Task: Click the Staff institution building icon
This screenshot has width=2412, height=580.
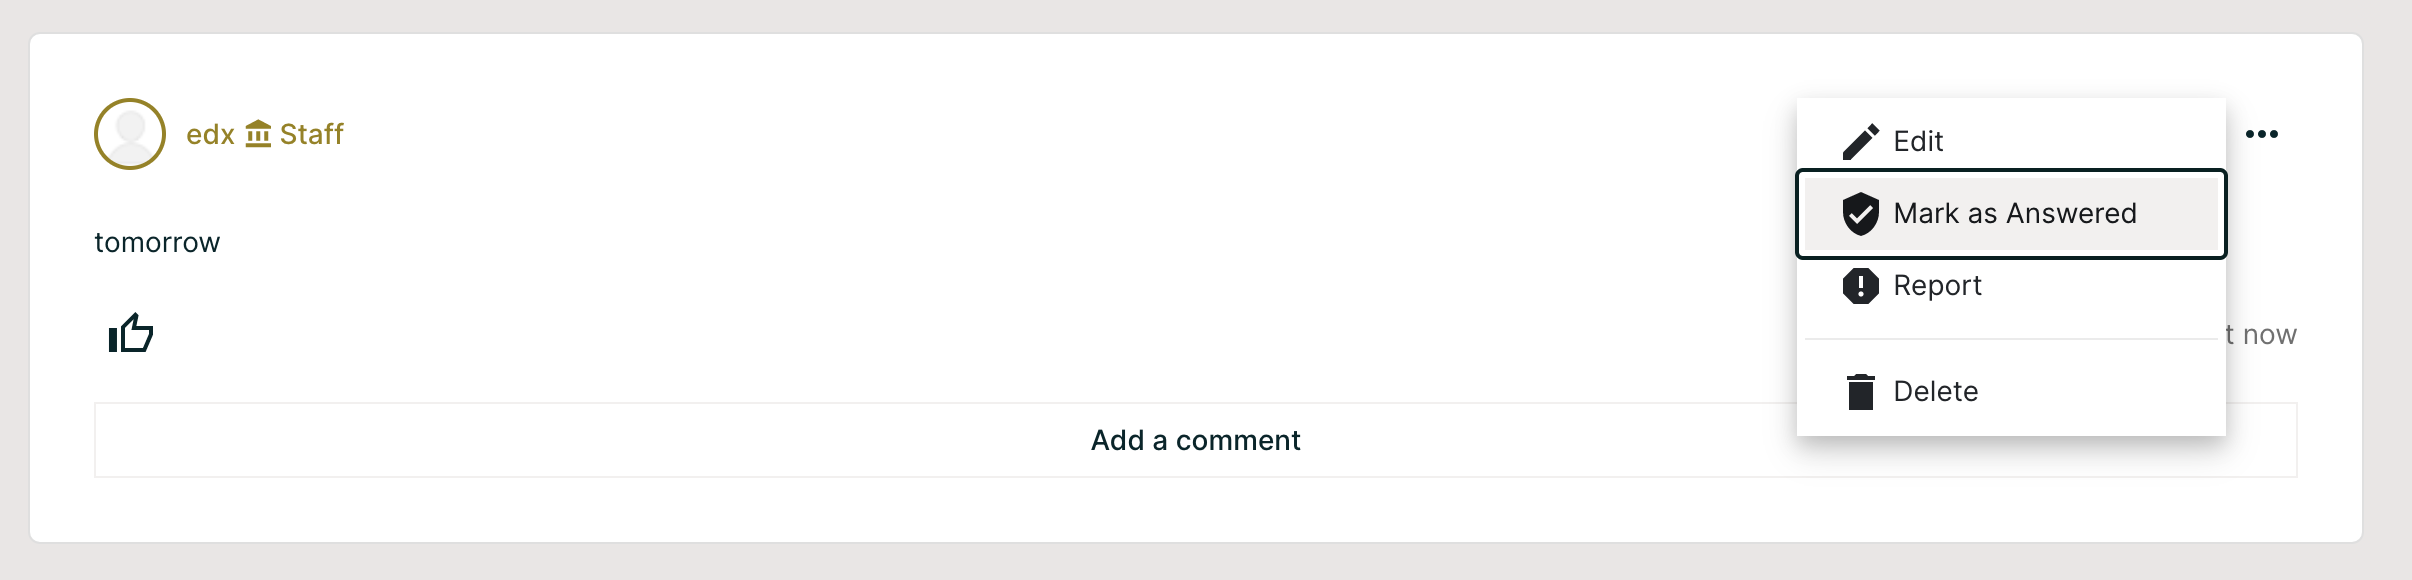Action: (x=258, y=134)
